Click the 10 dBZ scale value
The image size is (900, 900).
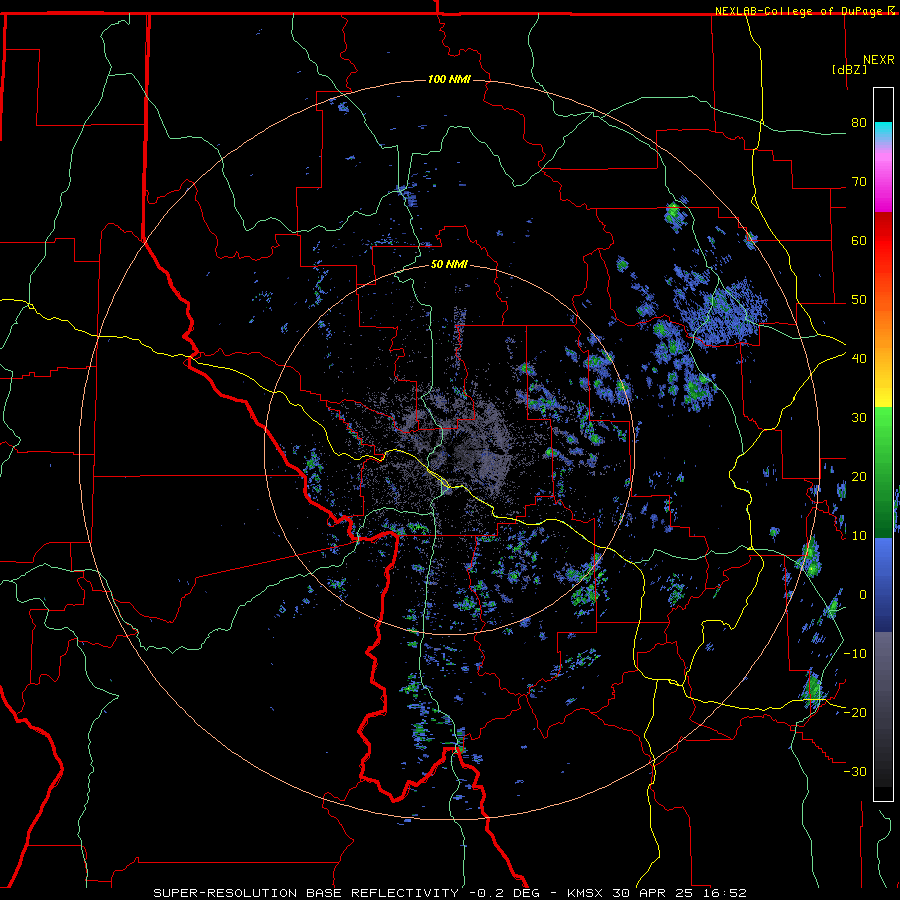coord(859,536)
